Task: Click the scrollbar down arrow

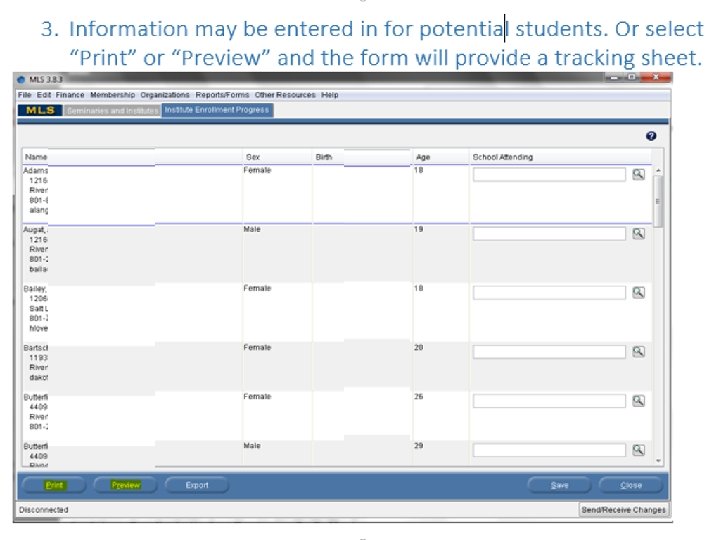Action: click(658, 461)
